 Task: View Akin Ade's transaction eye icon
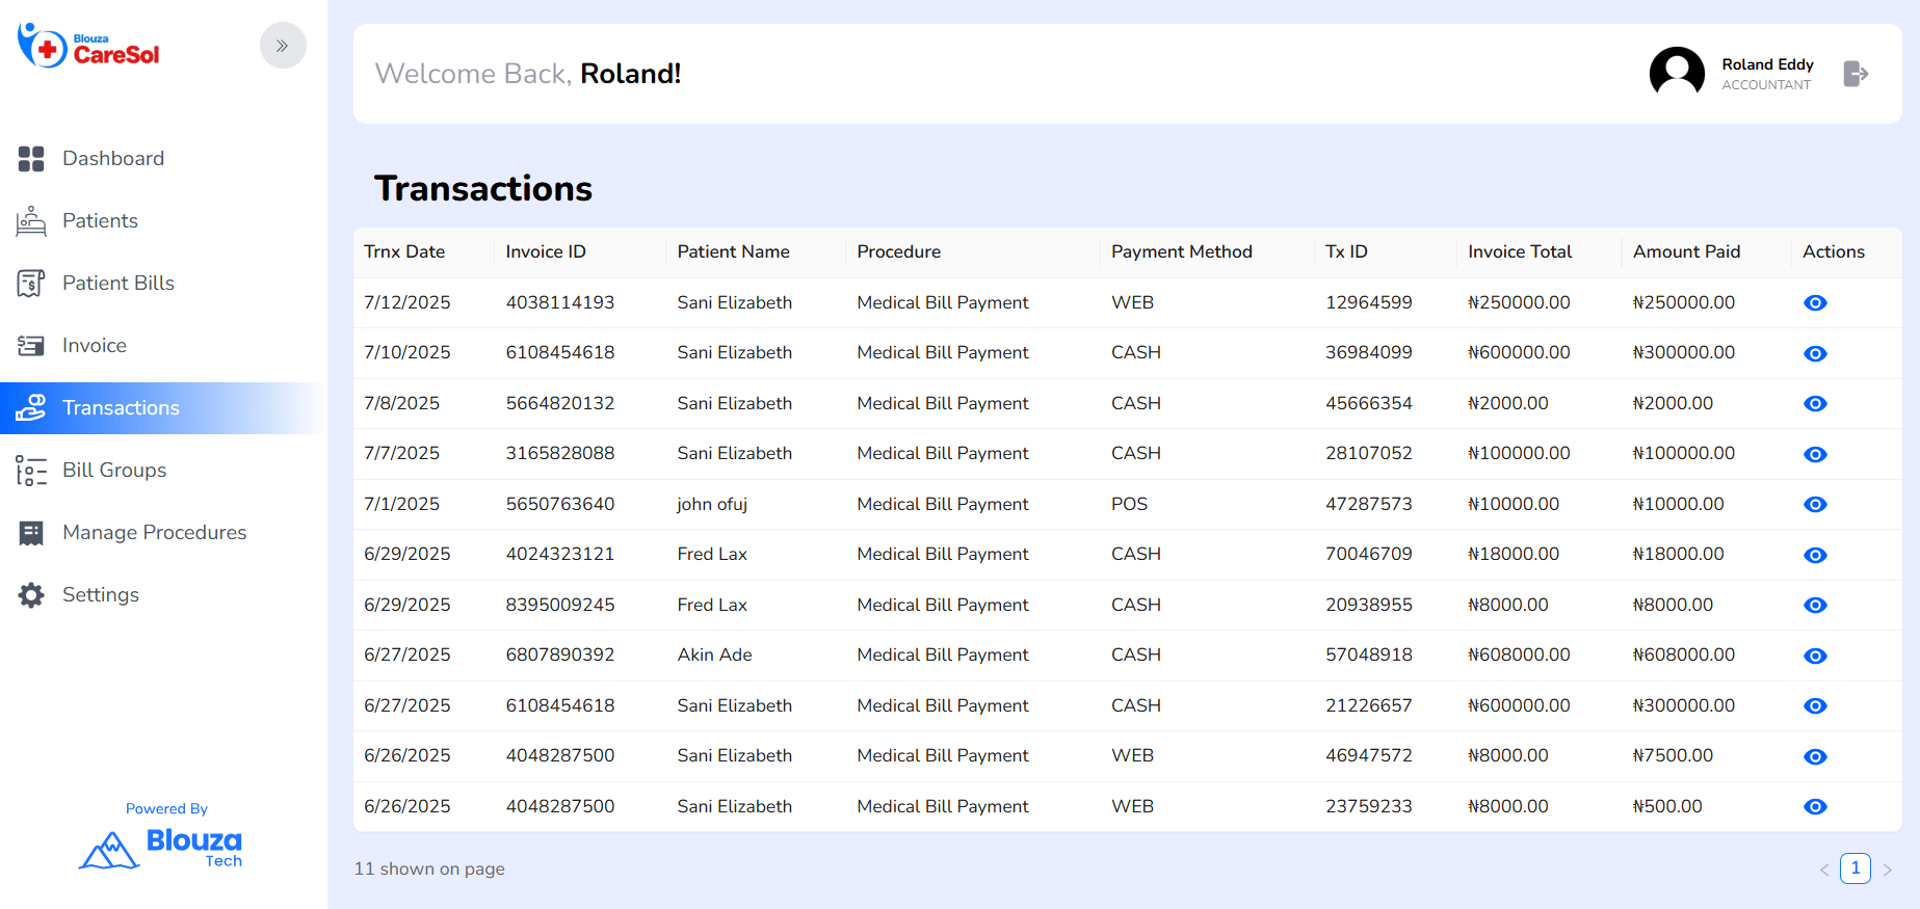tap(1815, 656)
